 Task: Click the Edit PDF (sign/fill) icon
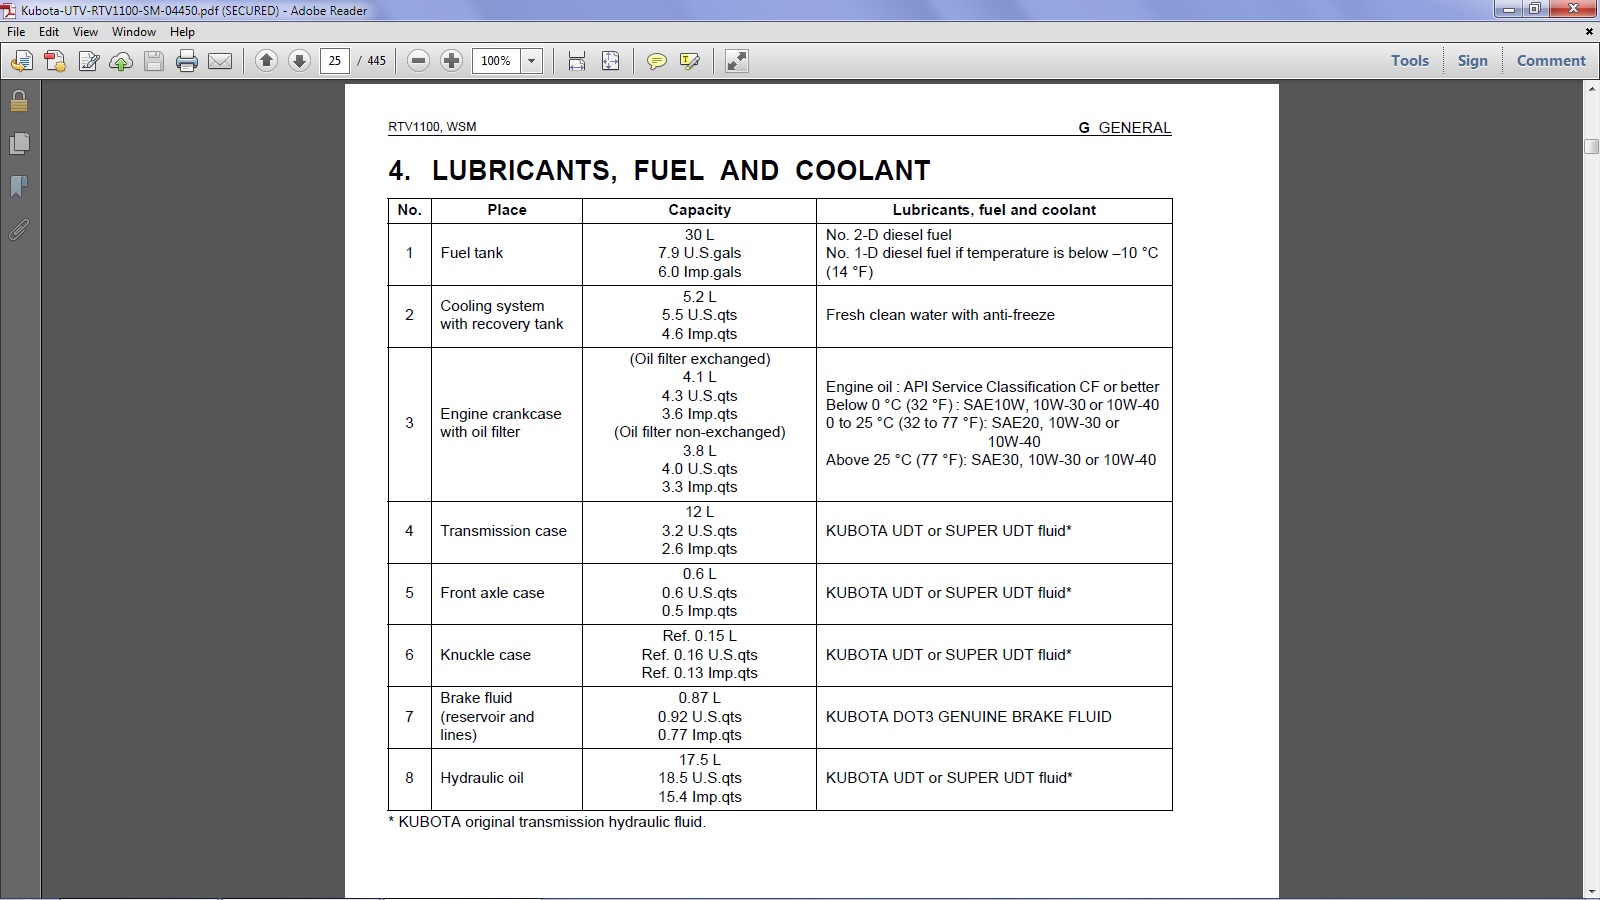tap(88, 61)
